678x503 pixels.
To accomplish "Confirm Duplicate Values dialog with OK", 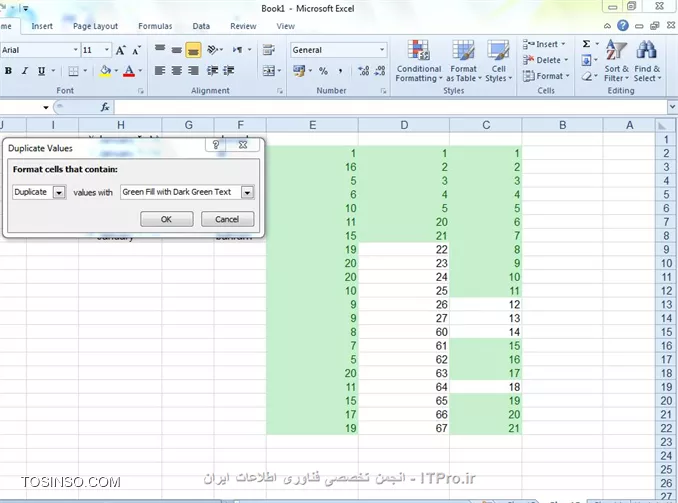I will coord(166,219).
